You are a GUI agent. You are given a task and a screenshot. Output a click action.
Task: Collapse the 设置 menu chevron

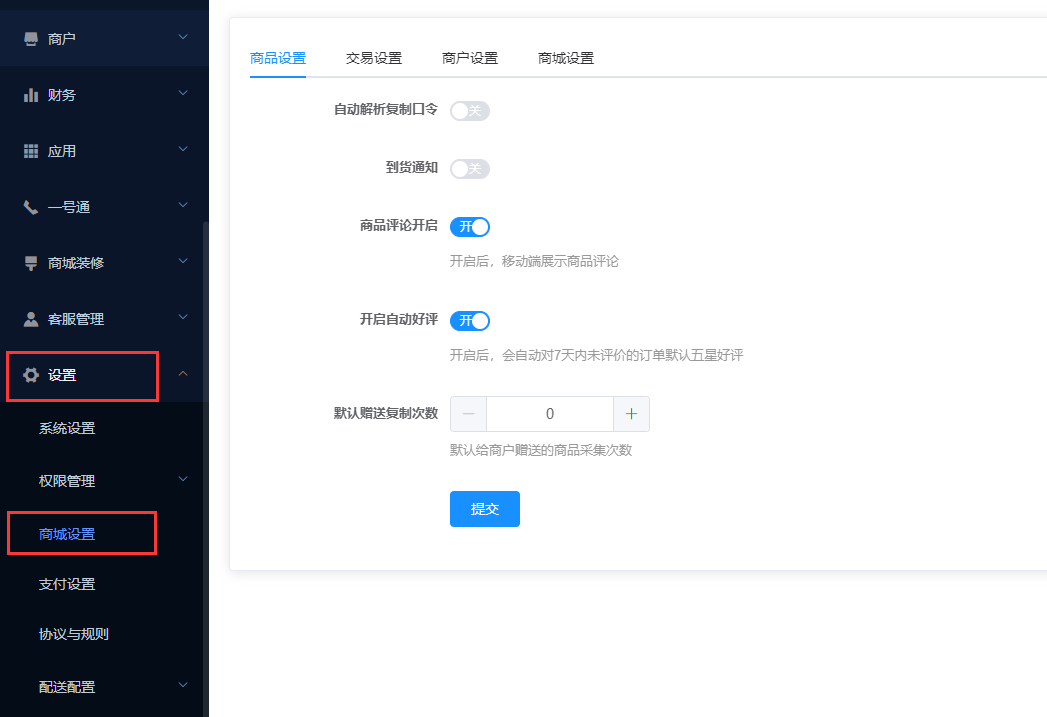click(182, 374)
